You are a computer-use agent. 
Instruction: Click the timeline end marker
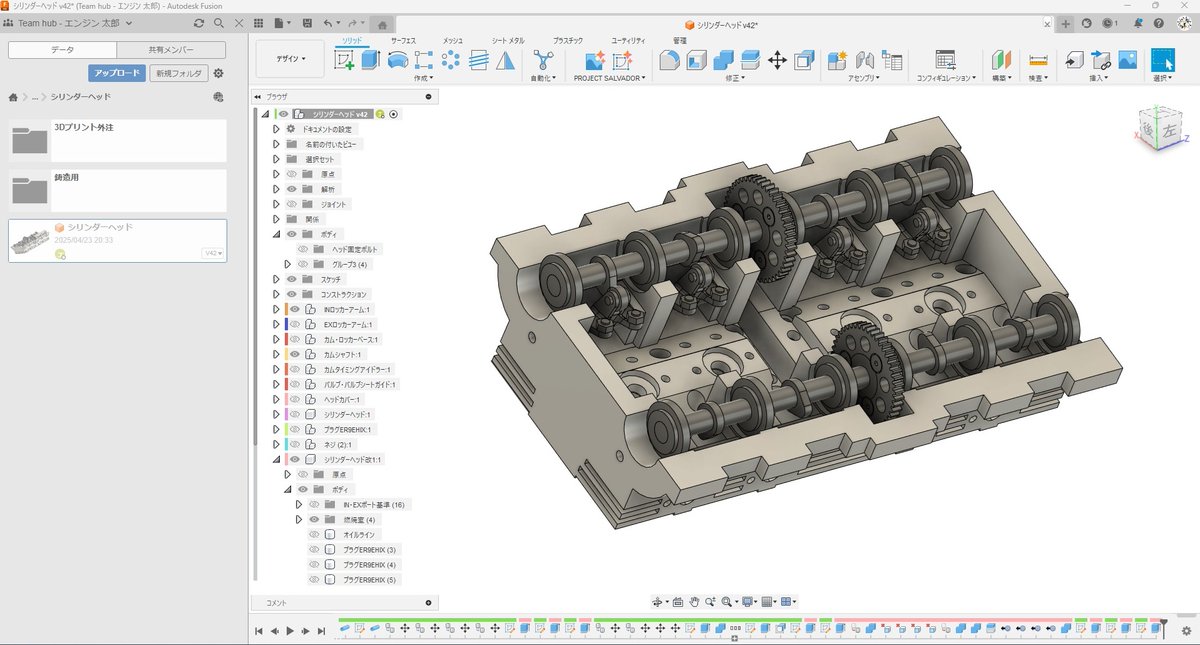point(1163,628)
